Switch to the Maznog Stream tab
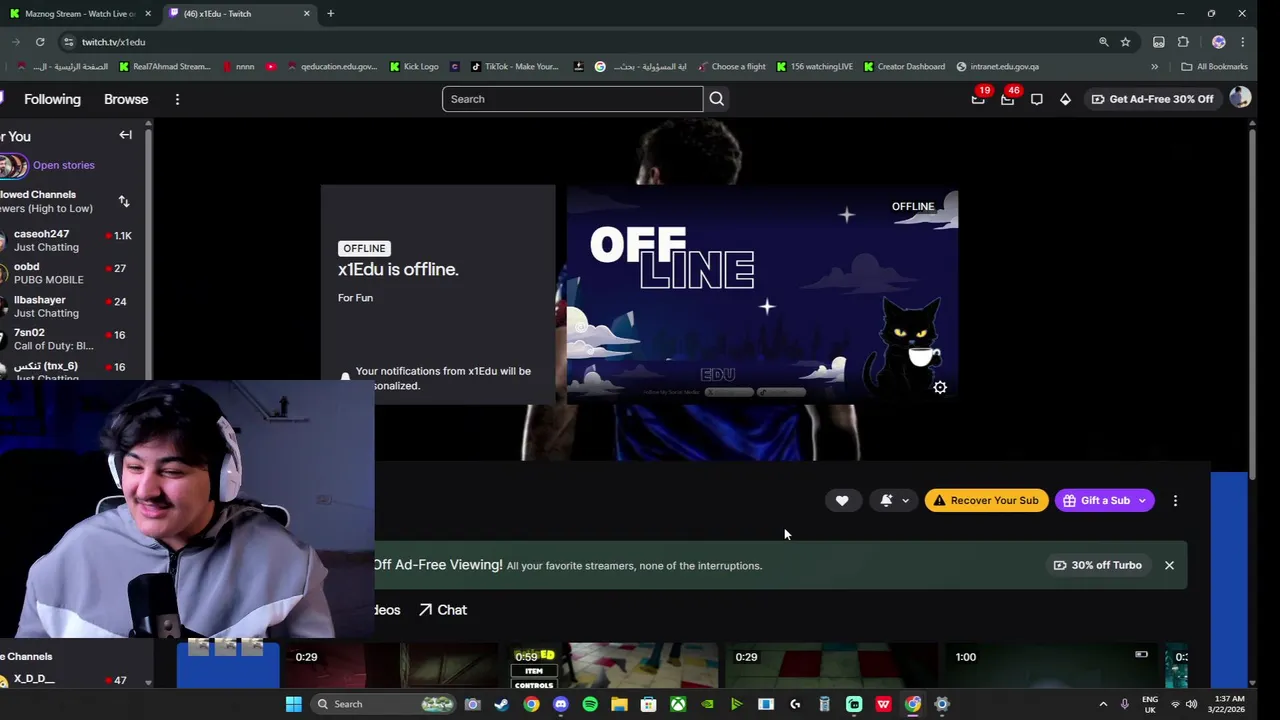The width and height of the screenshot is (1280, 720). point(80,13)
